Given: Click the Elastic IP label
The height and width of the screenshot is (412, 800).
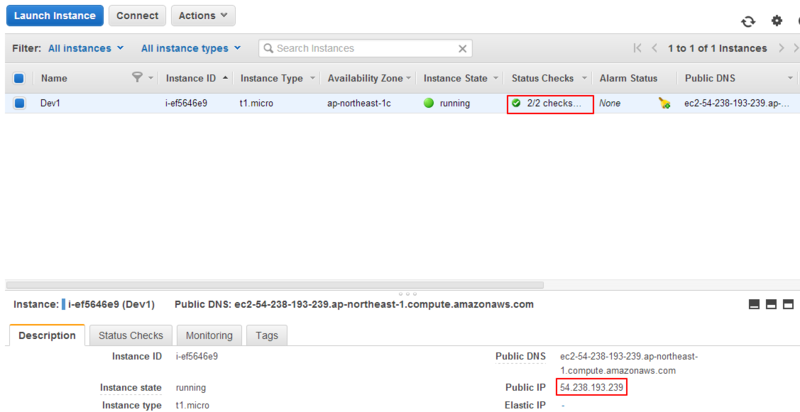Looking at the screenshot, I should click(524, 405).
